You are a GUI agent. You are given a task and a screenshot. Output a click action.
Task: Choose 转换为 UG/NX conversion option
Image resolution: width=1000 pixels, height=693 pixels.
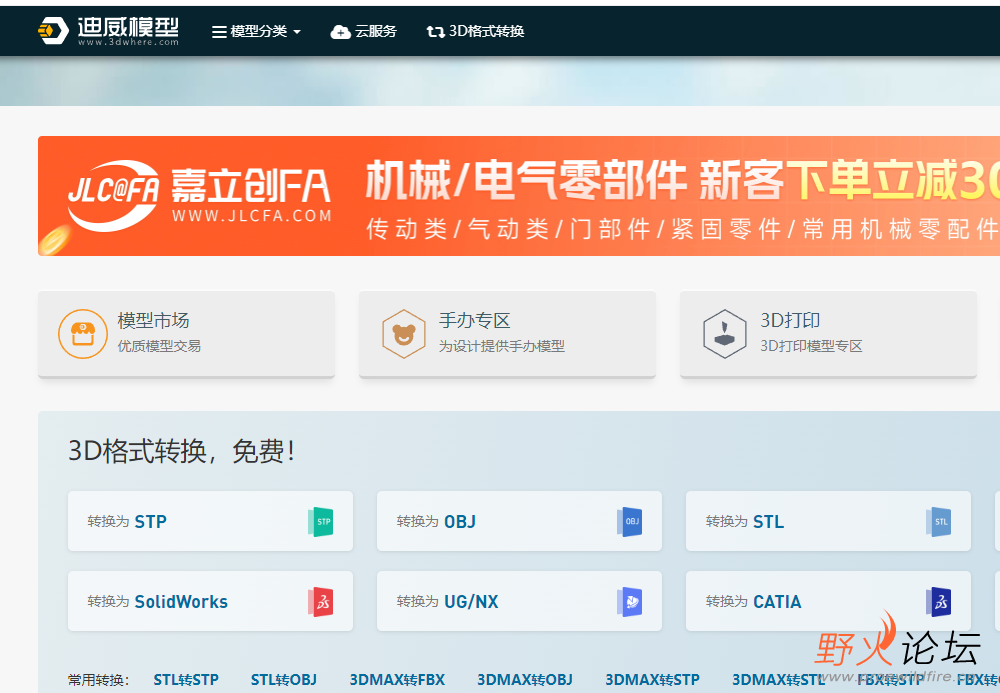519,601
